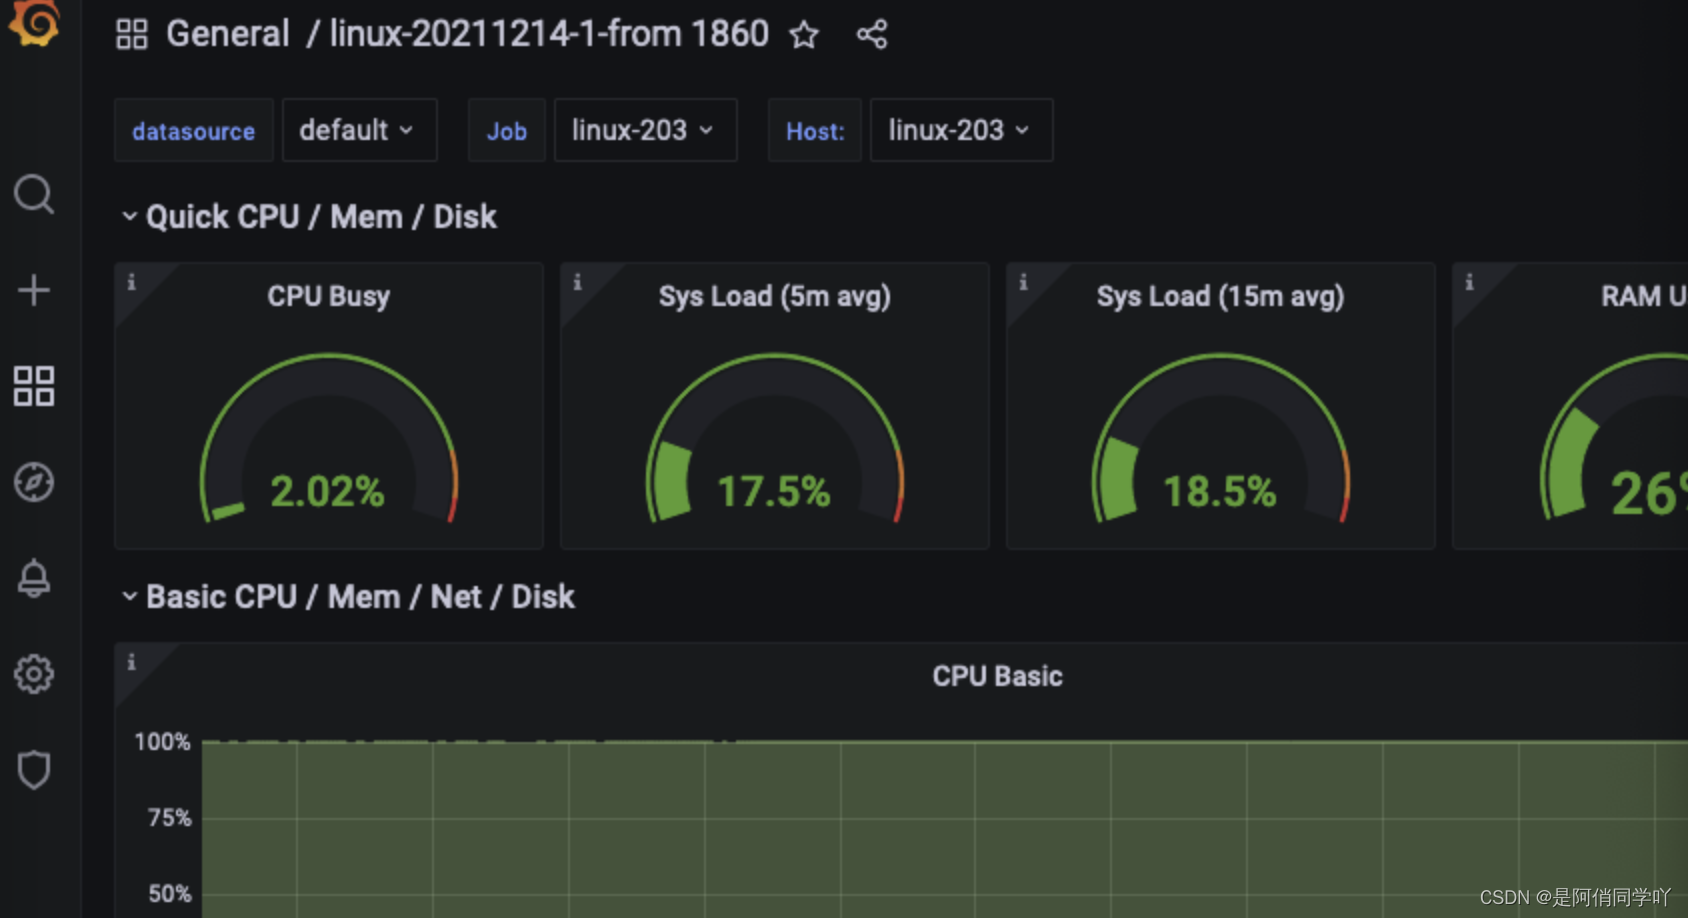This screenshot has width=1688, height=918.
Task: Click the Host: variable label
Action: (x=814, y=131)
